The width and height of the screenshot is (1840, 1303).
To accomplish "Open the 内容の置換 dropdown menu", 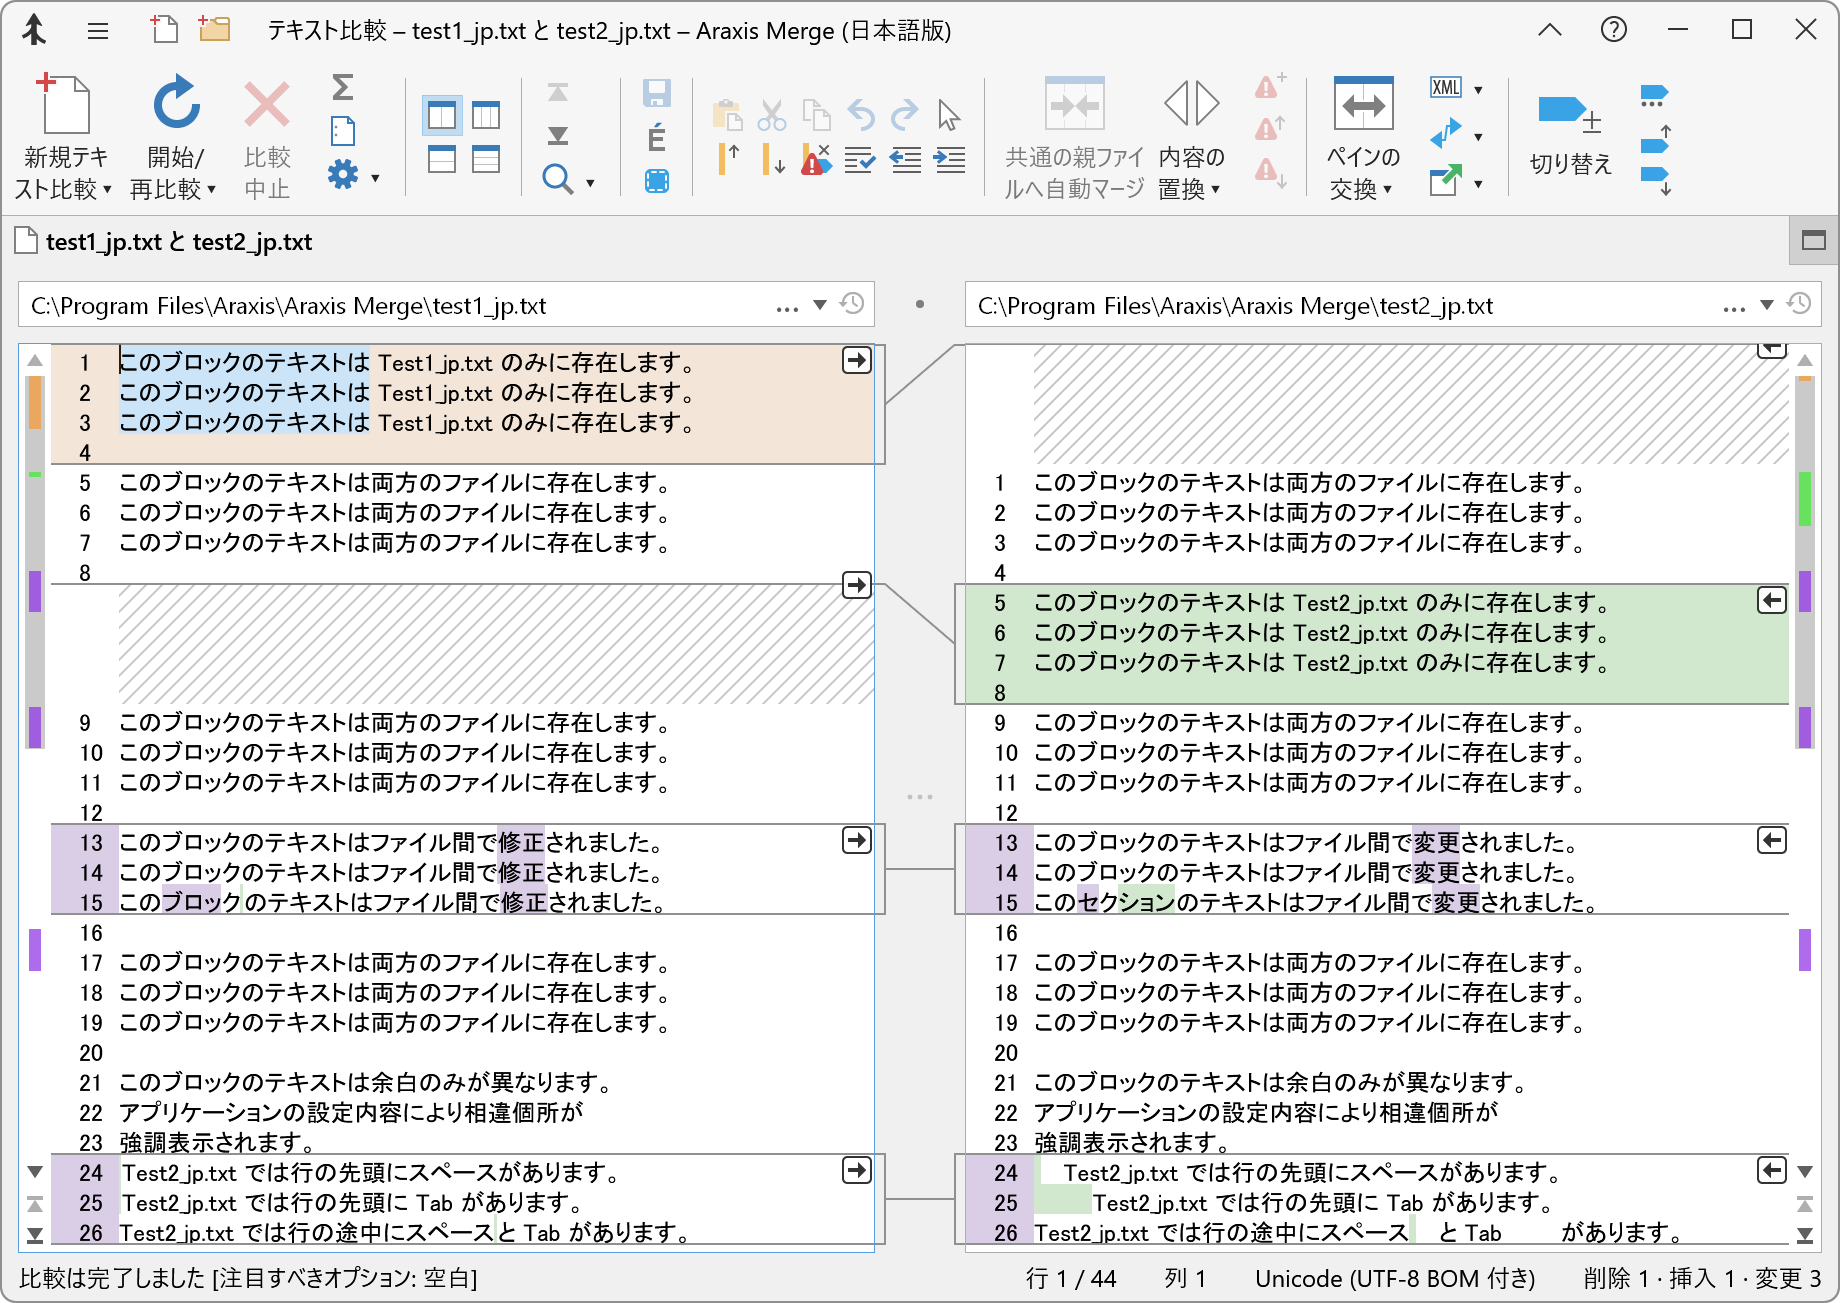I will (1215, 188).
